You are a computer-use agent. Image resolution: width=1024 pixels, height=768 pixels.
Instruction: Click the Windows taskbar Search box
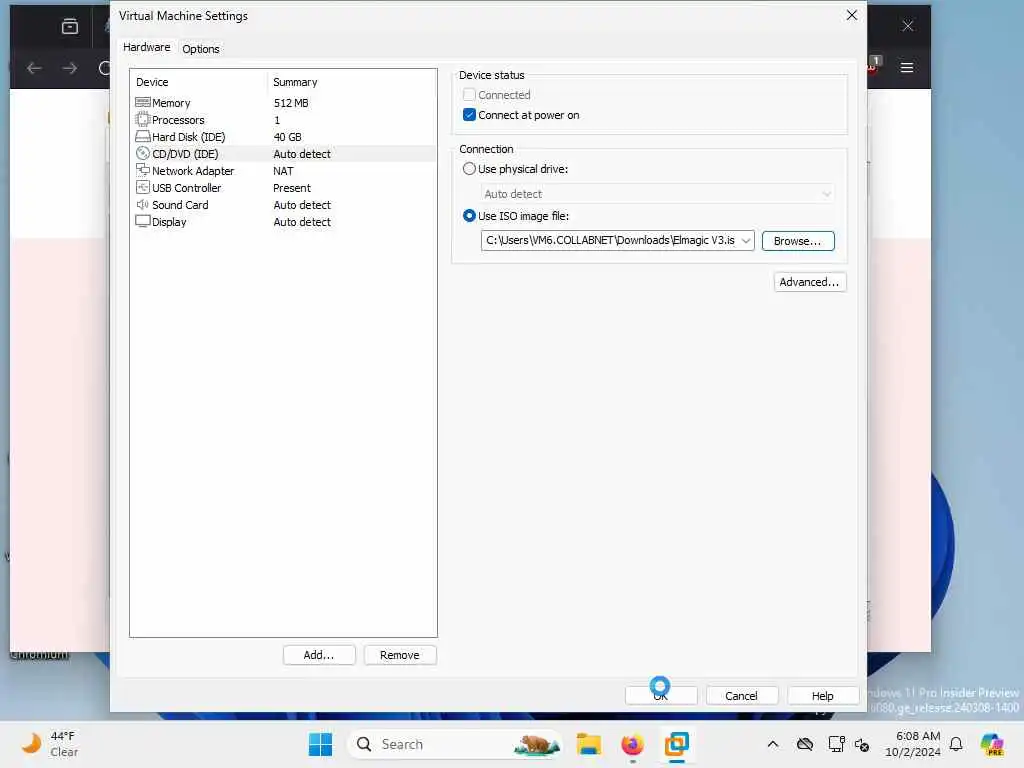[454, 744]
